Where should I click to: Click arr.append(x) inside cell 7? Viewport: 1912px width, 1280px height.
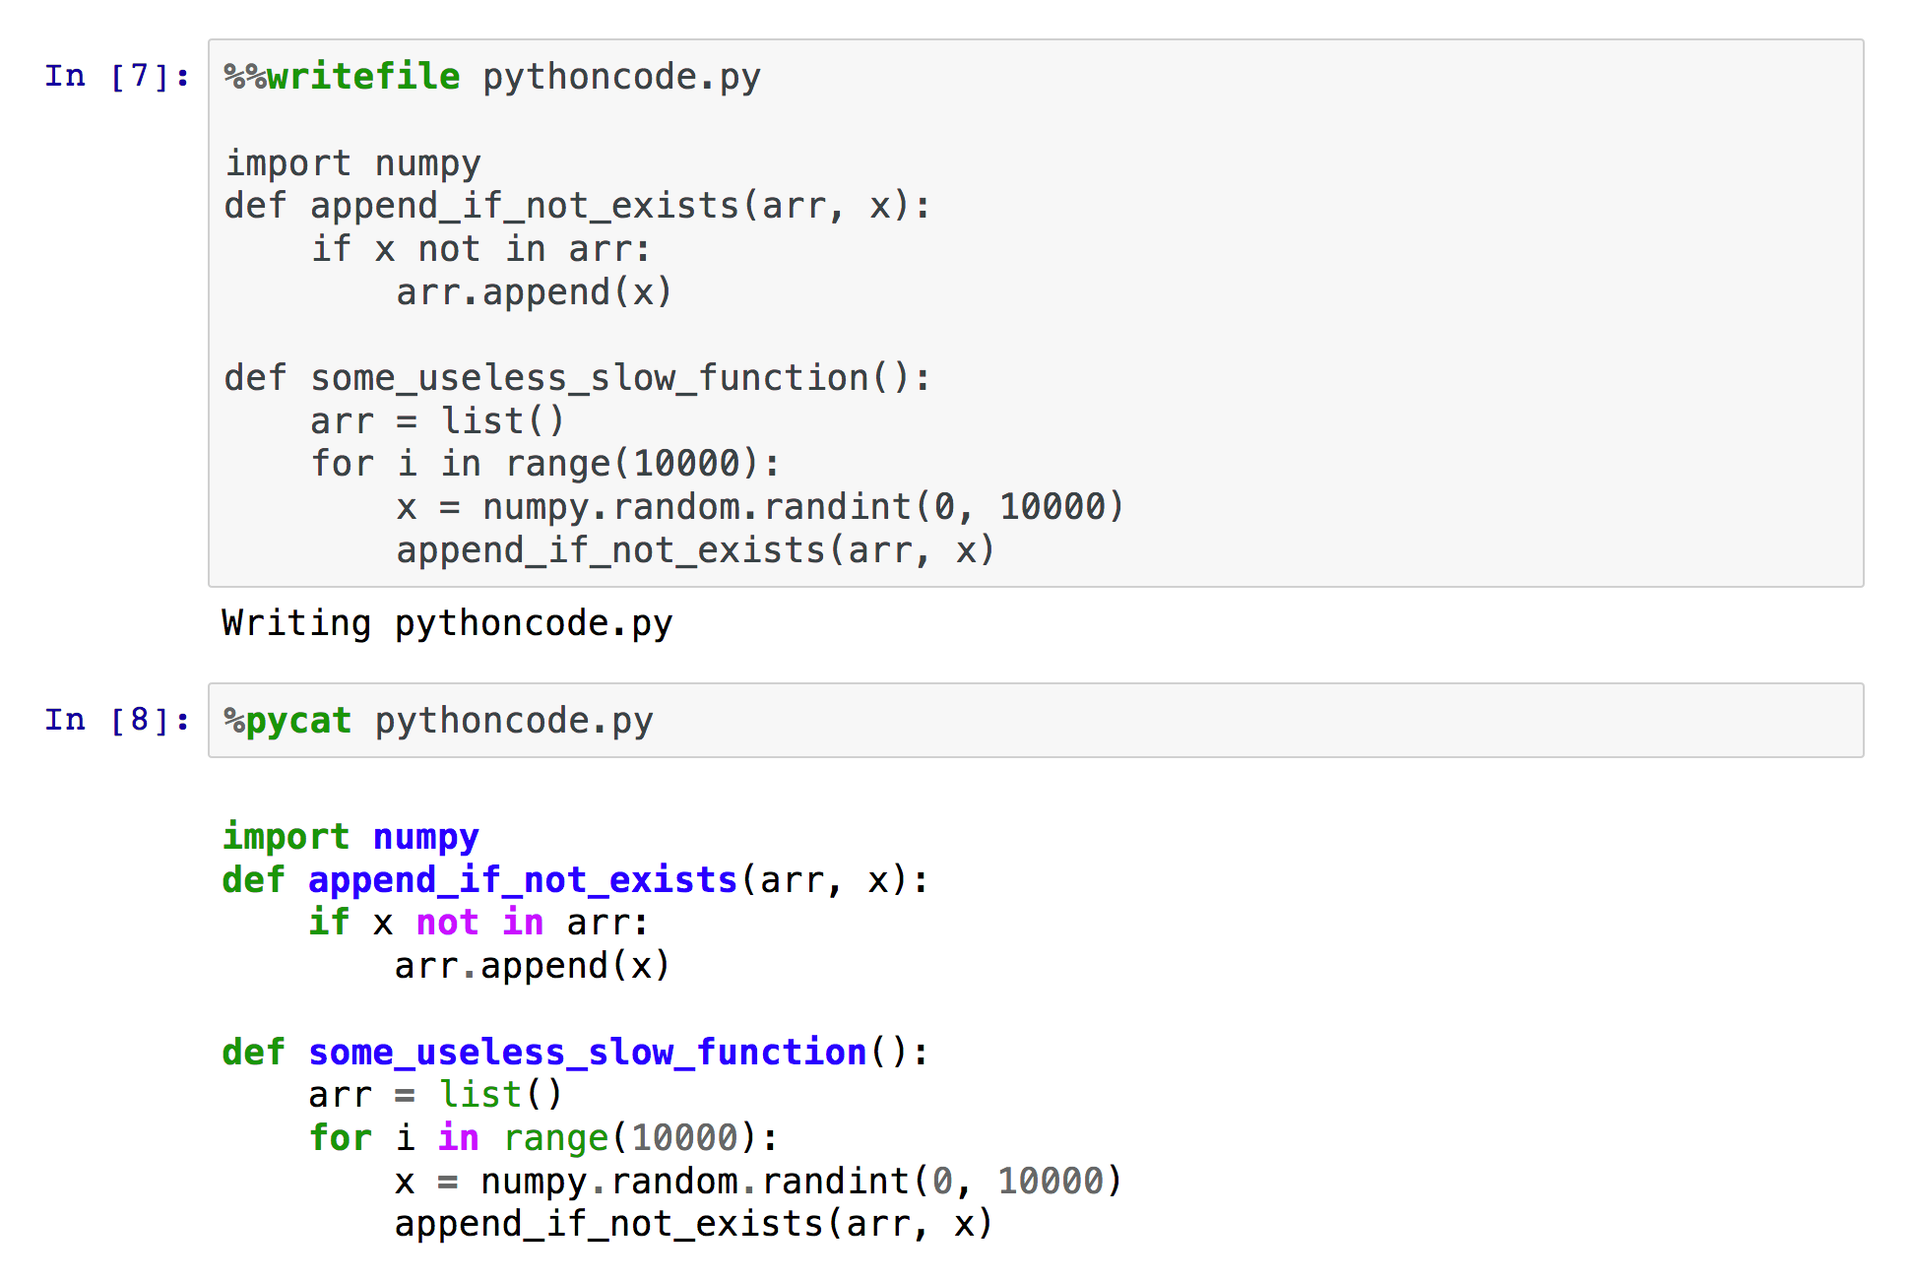pyautogui.click(x=534, y=292)
